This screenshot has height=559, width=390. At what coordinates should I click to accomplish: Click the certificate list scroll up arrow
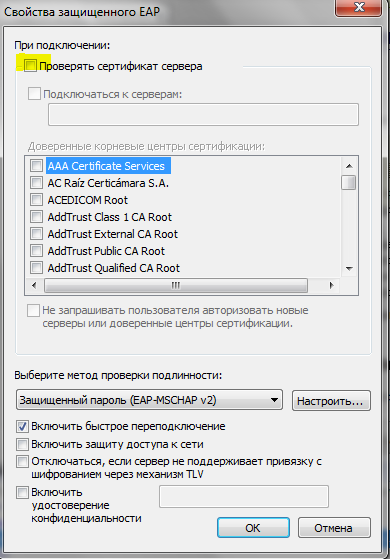tap(349, 166)
